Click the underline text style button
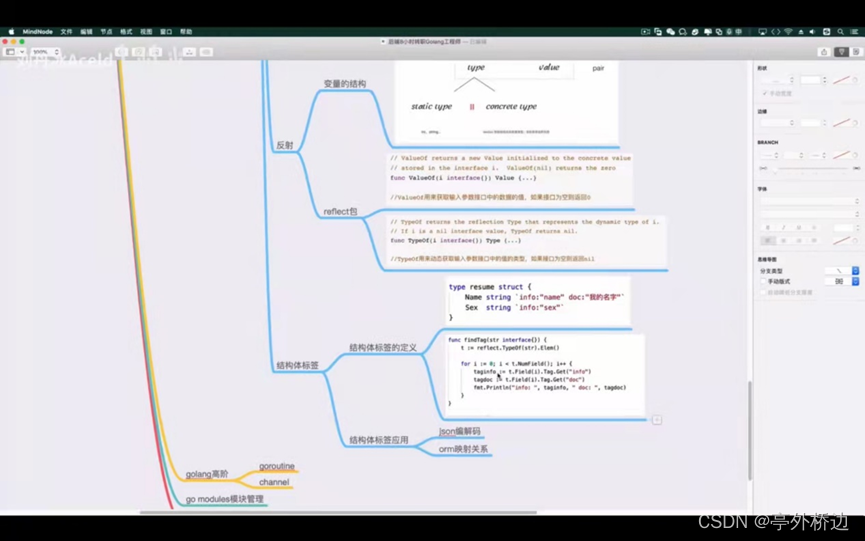Image resolution: width=865 pixels, height=541 pixels. click(x=798, y=227)
